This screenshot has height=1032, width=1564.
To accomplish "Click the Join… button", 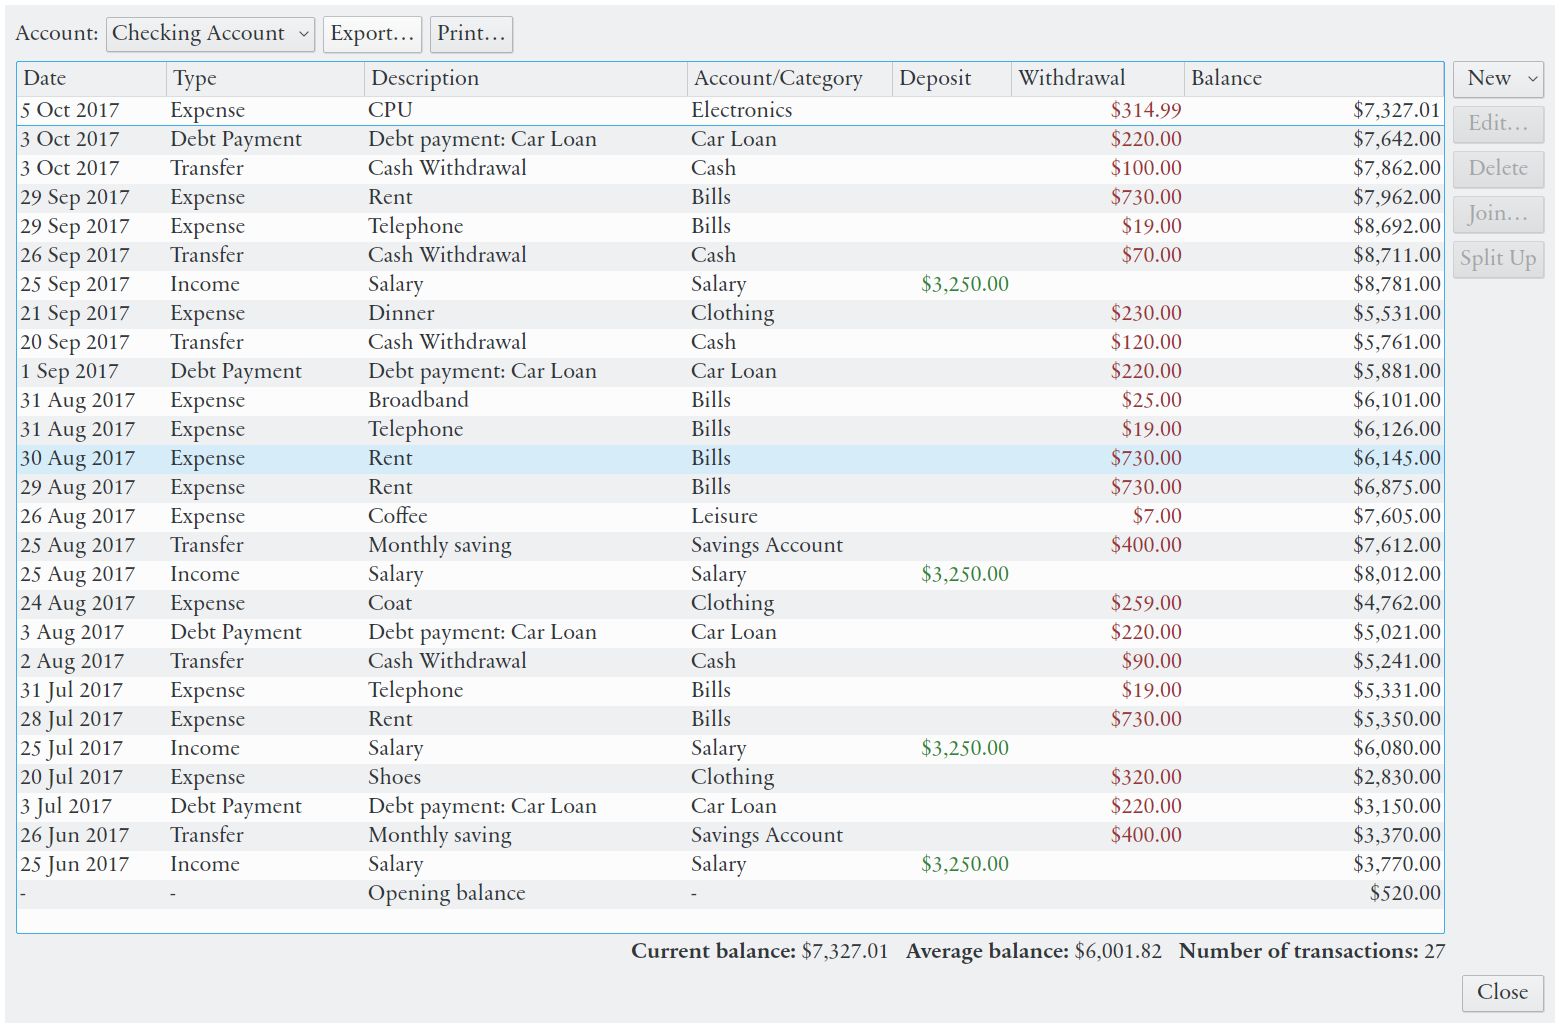I will [x=1498, y=214].
